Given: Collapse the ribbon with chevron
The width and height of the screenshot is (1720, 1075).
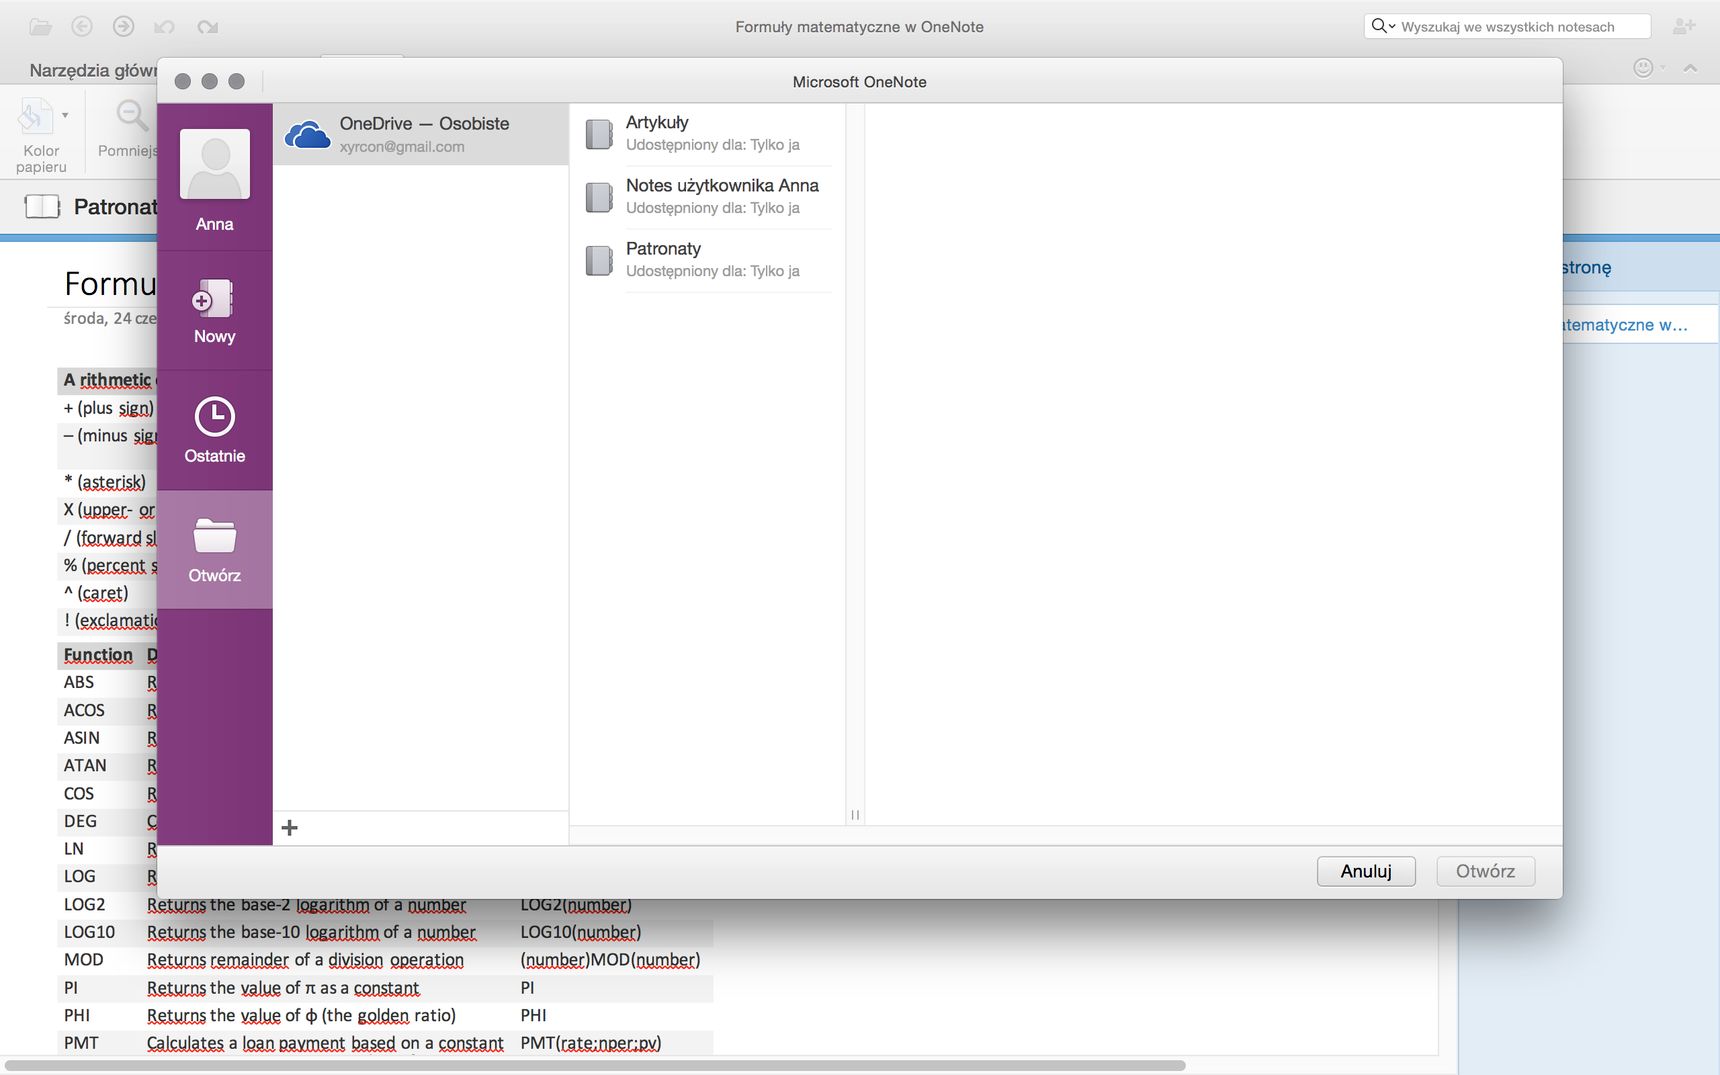Looking at the screenshot, I should (1691, 68).
